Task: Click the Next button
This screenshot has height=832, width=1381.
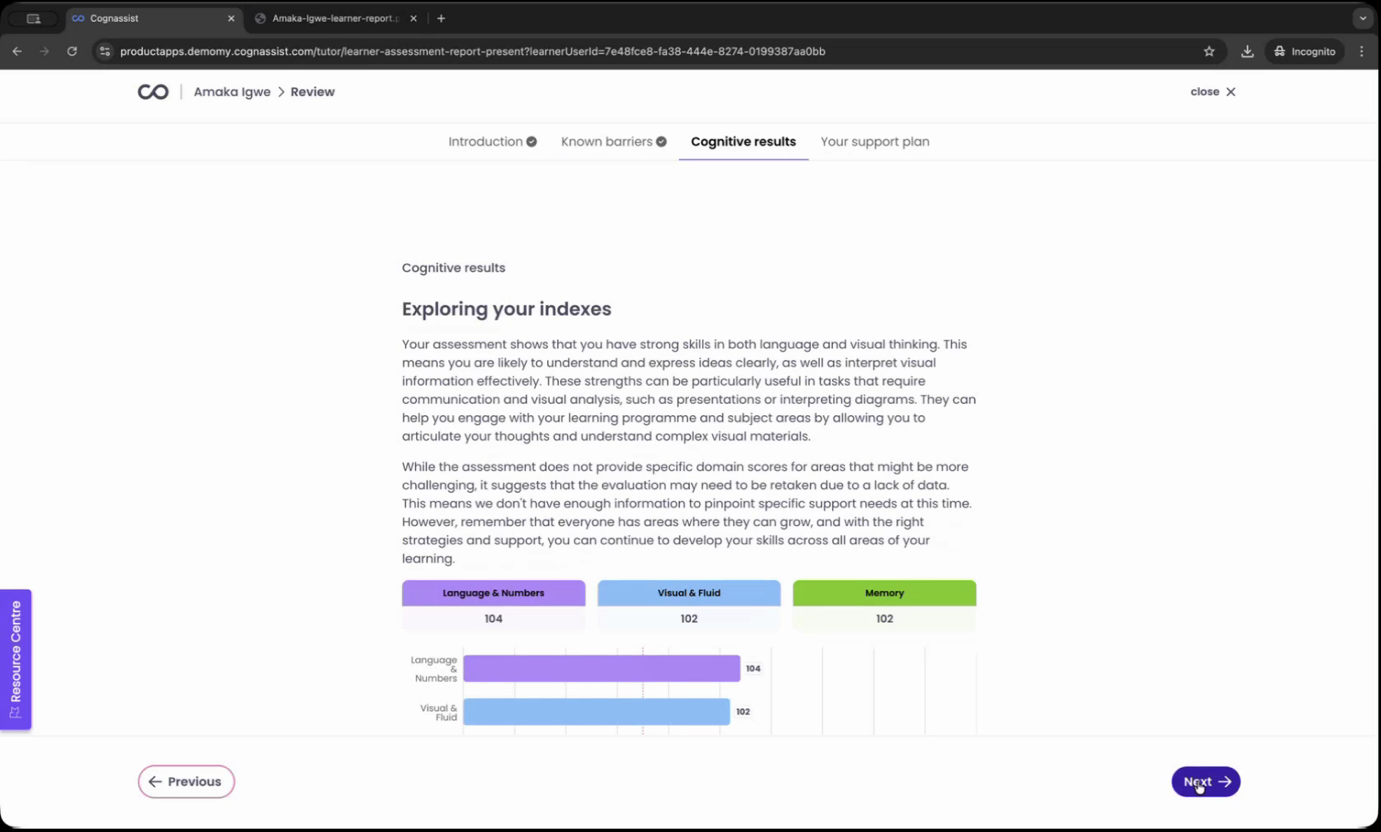Action: click(1204, 781)
